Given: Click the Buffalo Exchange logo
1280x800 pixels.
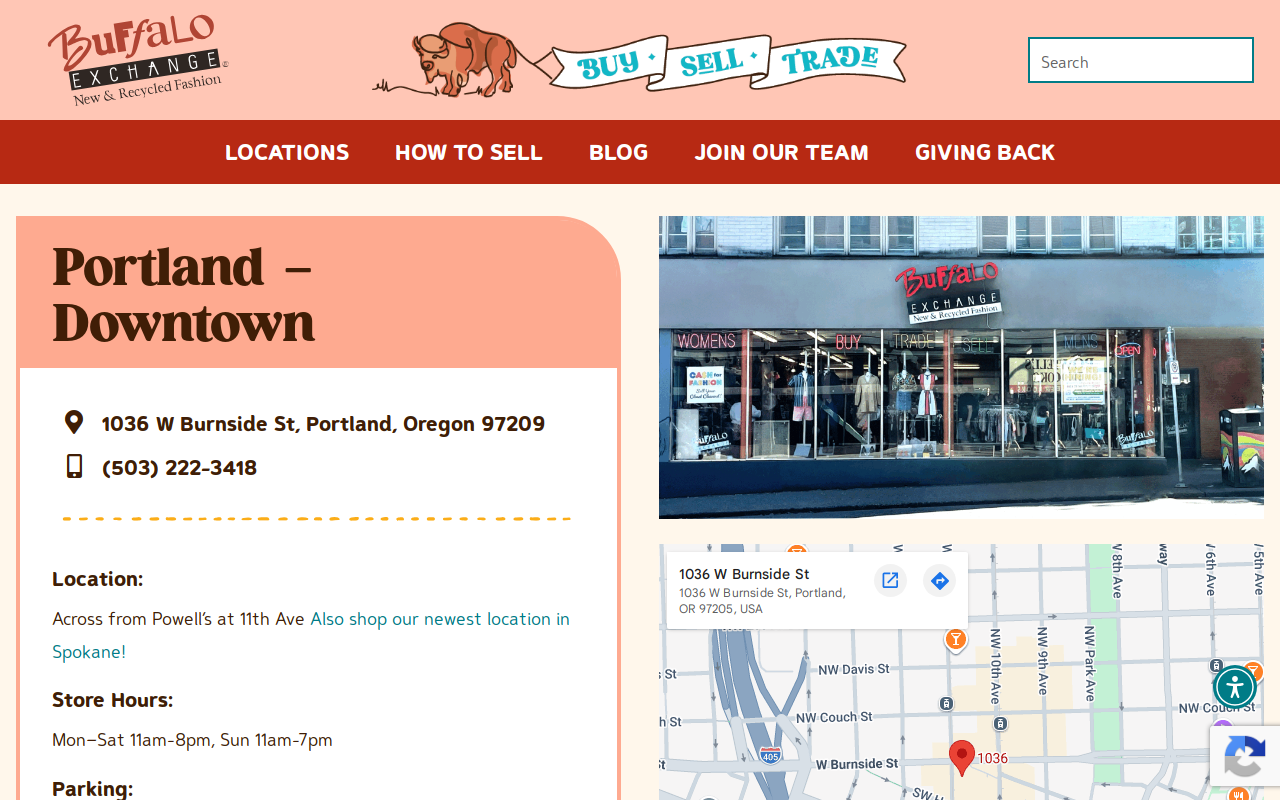Looking at the screenshot, I should coord(138,60).
